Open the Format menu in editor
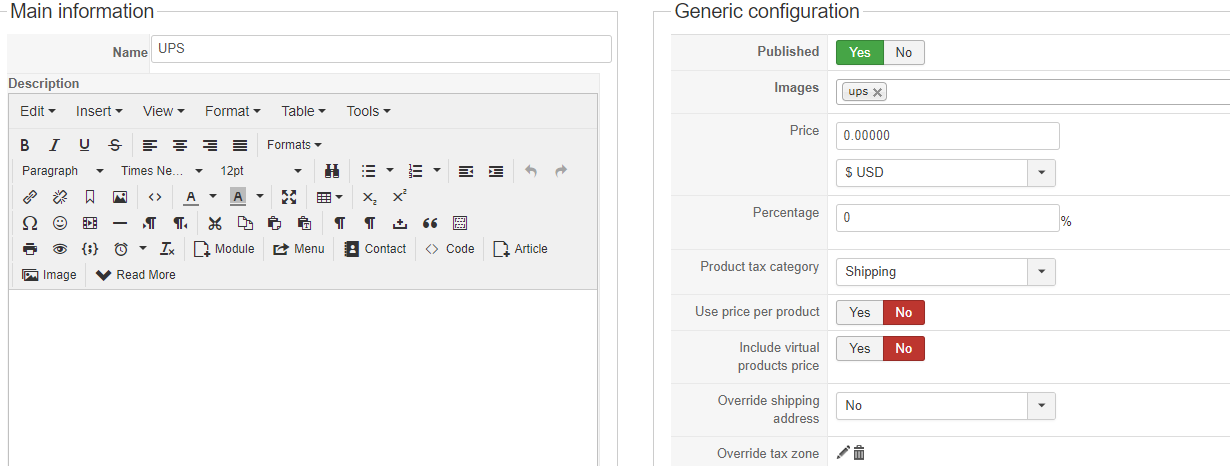The height and width of the screenshot is (466, 1230). (x=232, y=111)
